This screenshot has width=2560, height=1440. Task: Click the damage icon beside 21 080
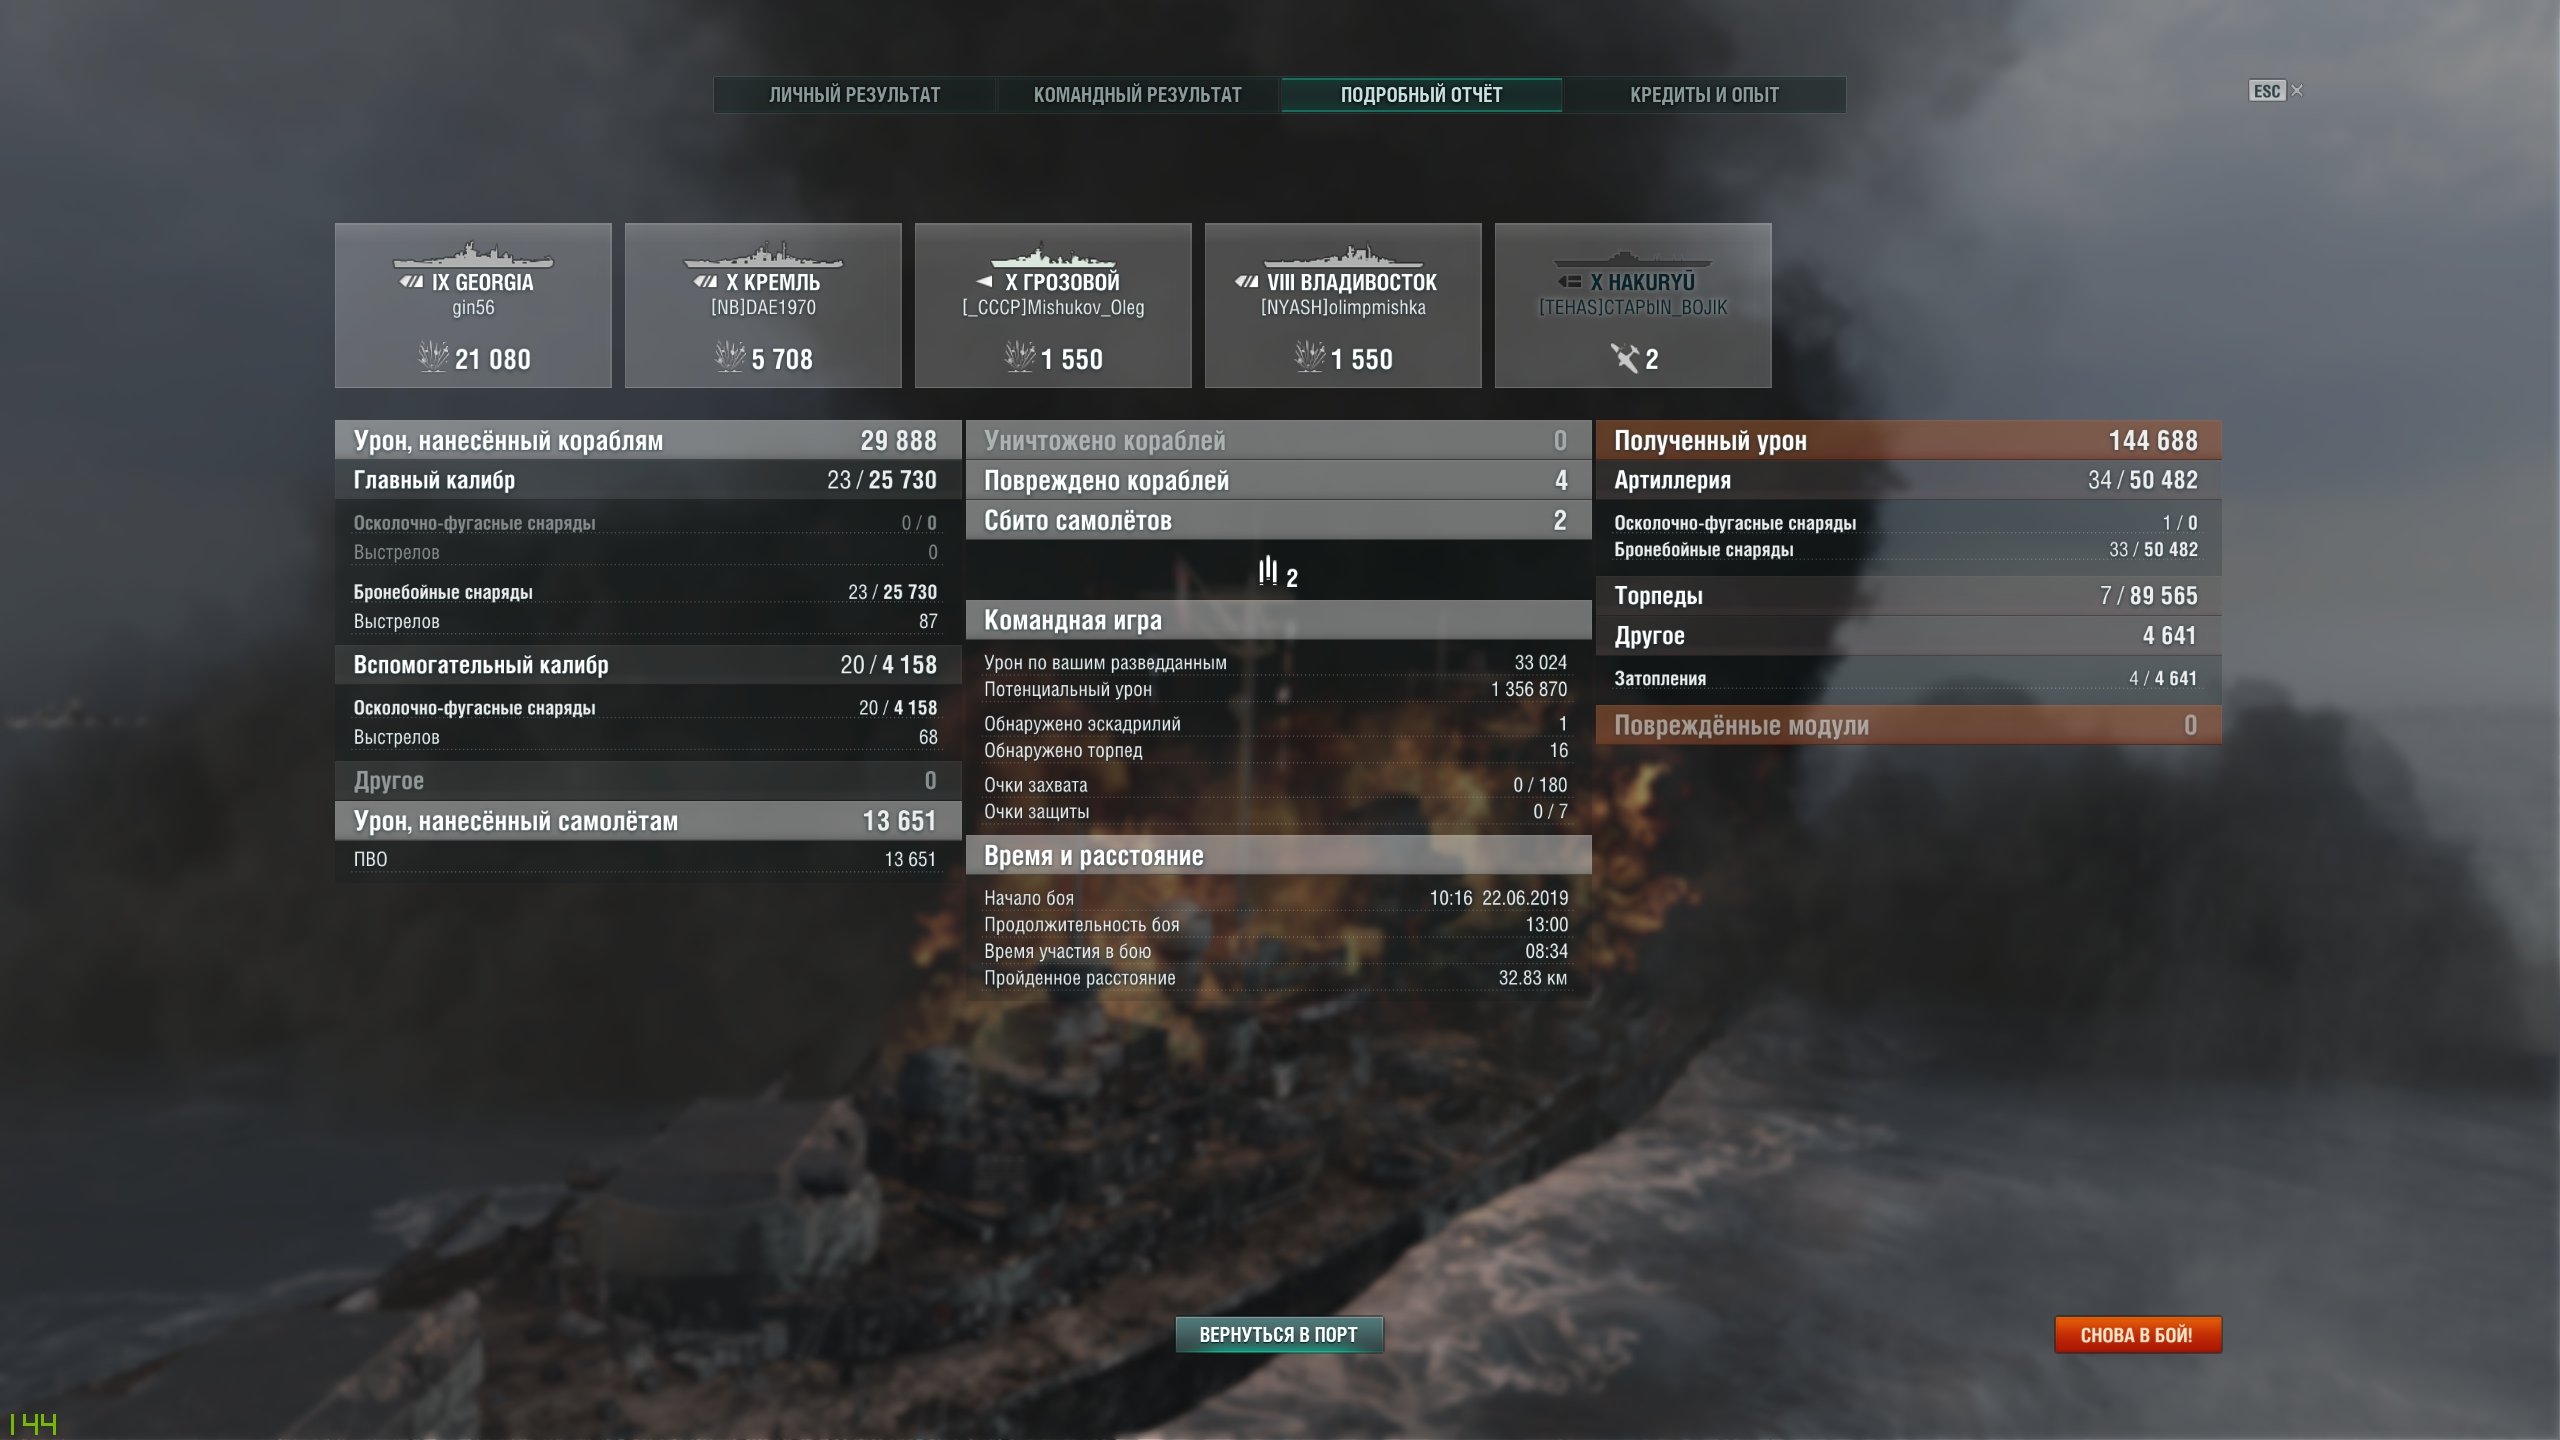(x=433, y=357)
